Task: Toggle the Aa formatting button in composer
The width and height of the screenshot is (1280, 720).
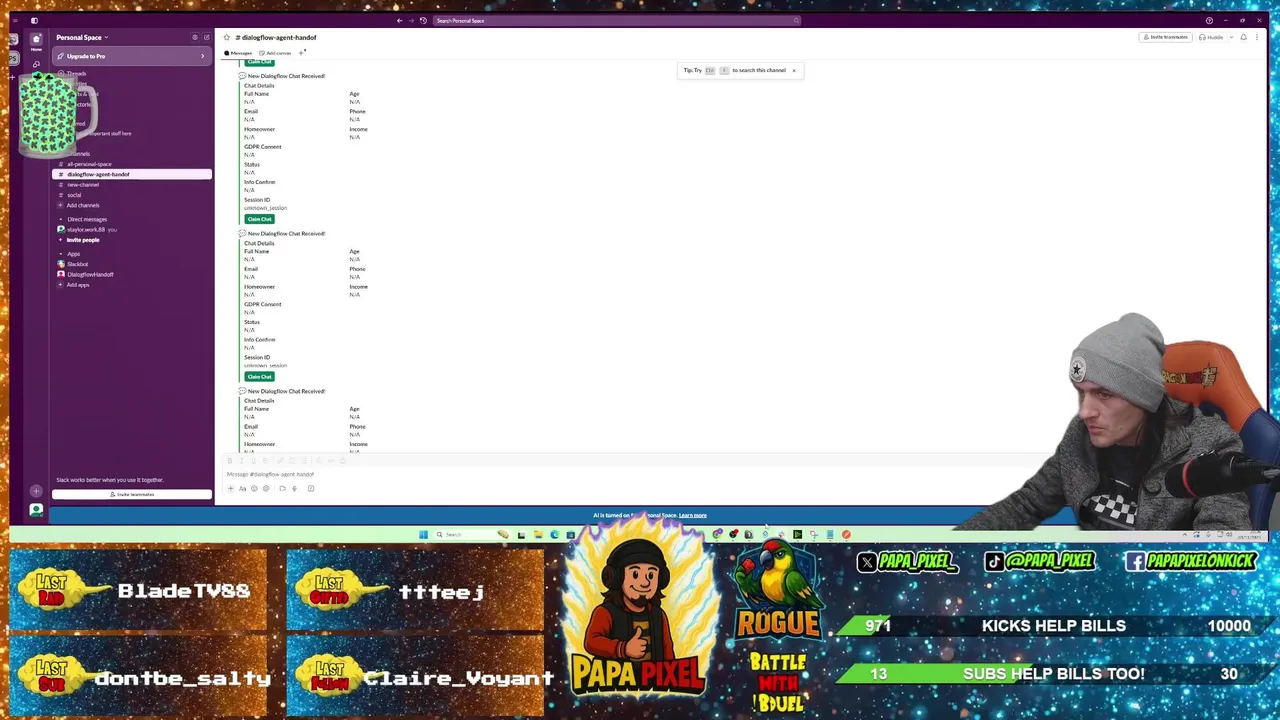Action: click(x=242, y=488)
